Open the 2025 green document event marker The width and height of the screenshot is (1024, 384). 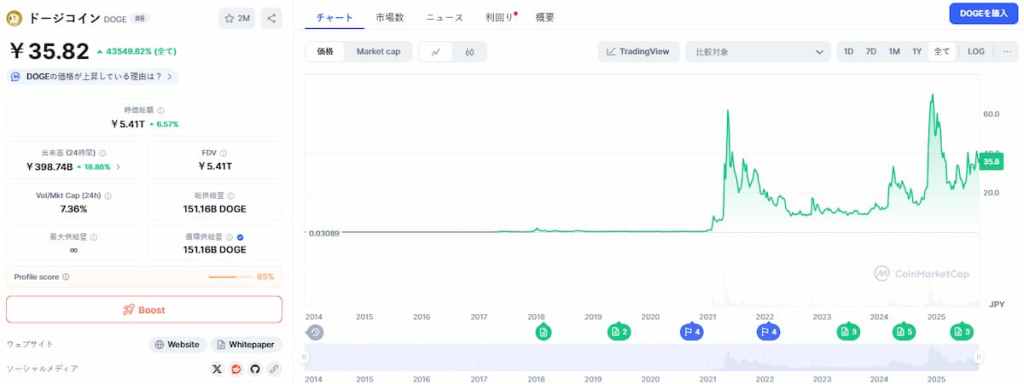(961, 332)
